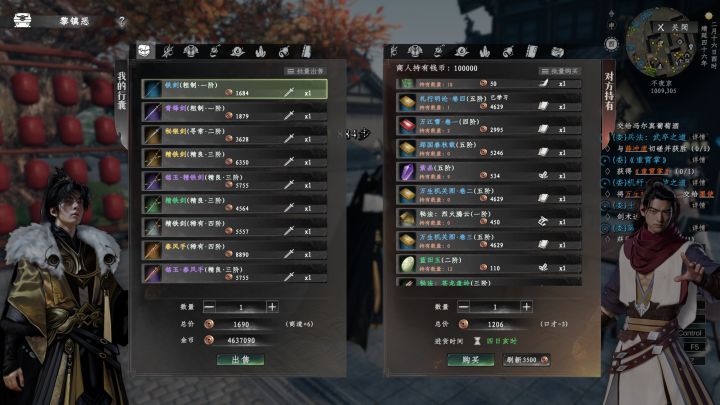Toggle batch sell (批量出售) mode
The height and width of the screenshot is (405, 720).
(x=305, y=71)
